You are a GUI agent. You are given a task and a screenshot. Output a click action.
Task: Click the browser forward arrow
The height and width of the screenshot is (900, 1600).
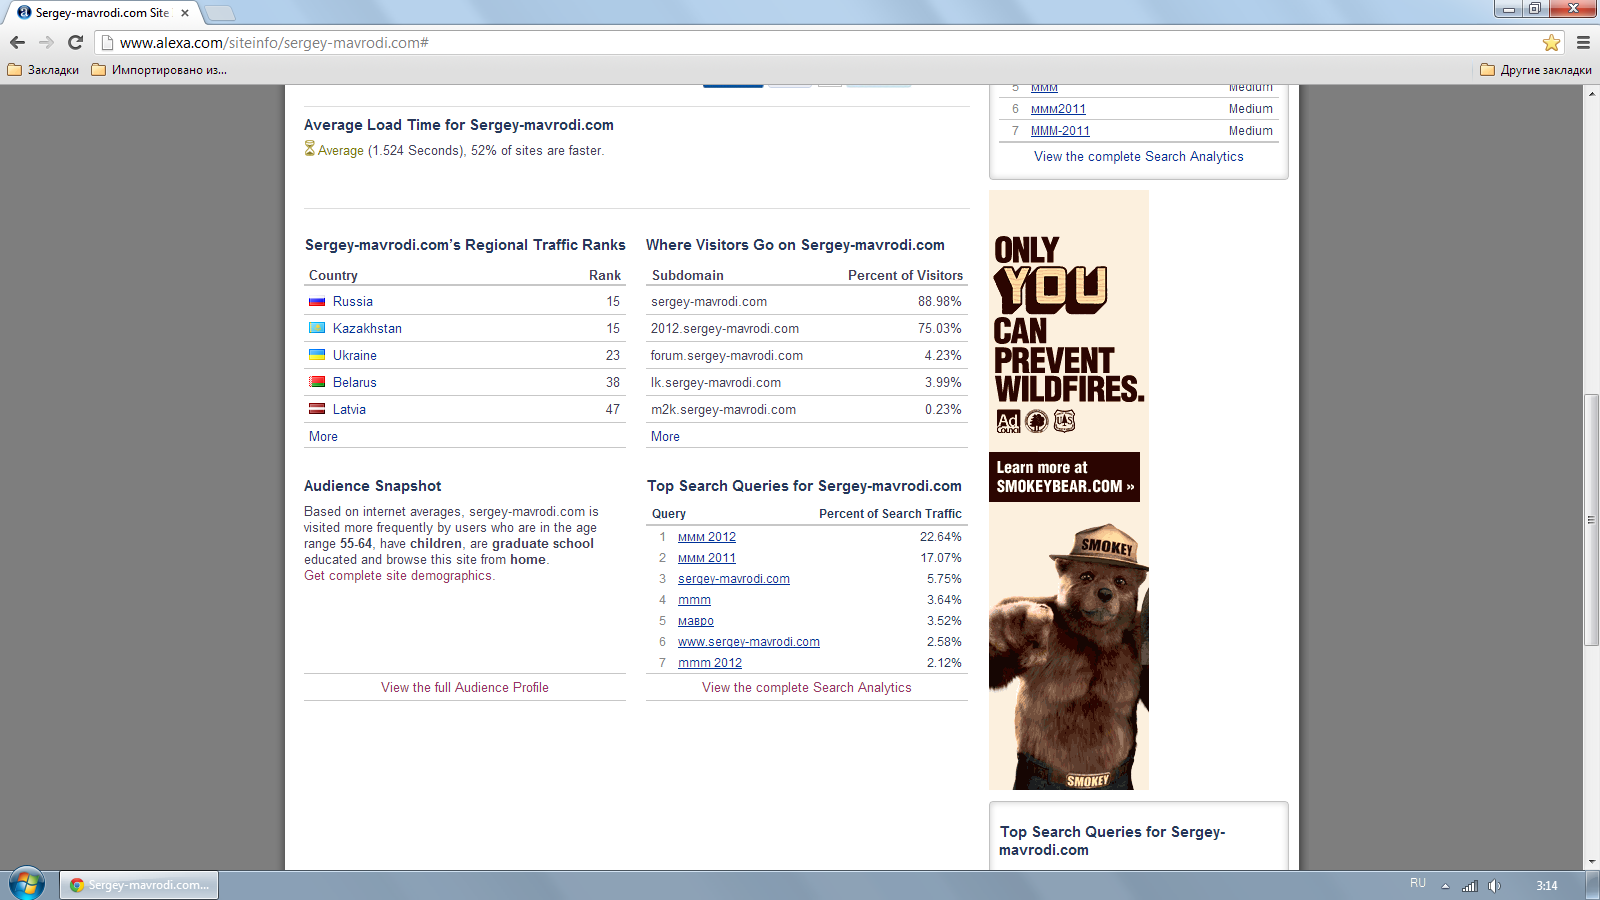pyautogui.click(x=46, y=42)
